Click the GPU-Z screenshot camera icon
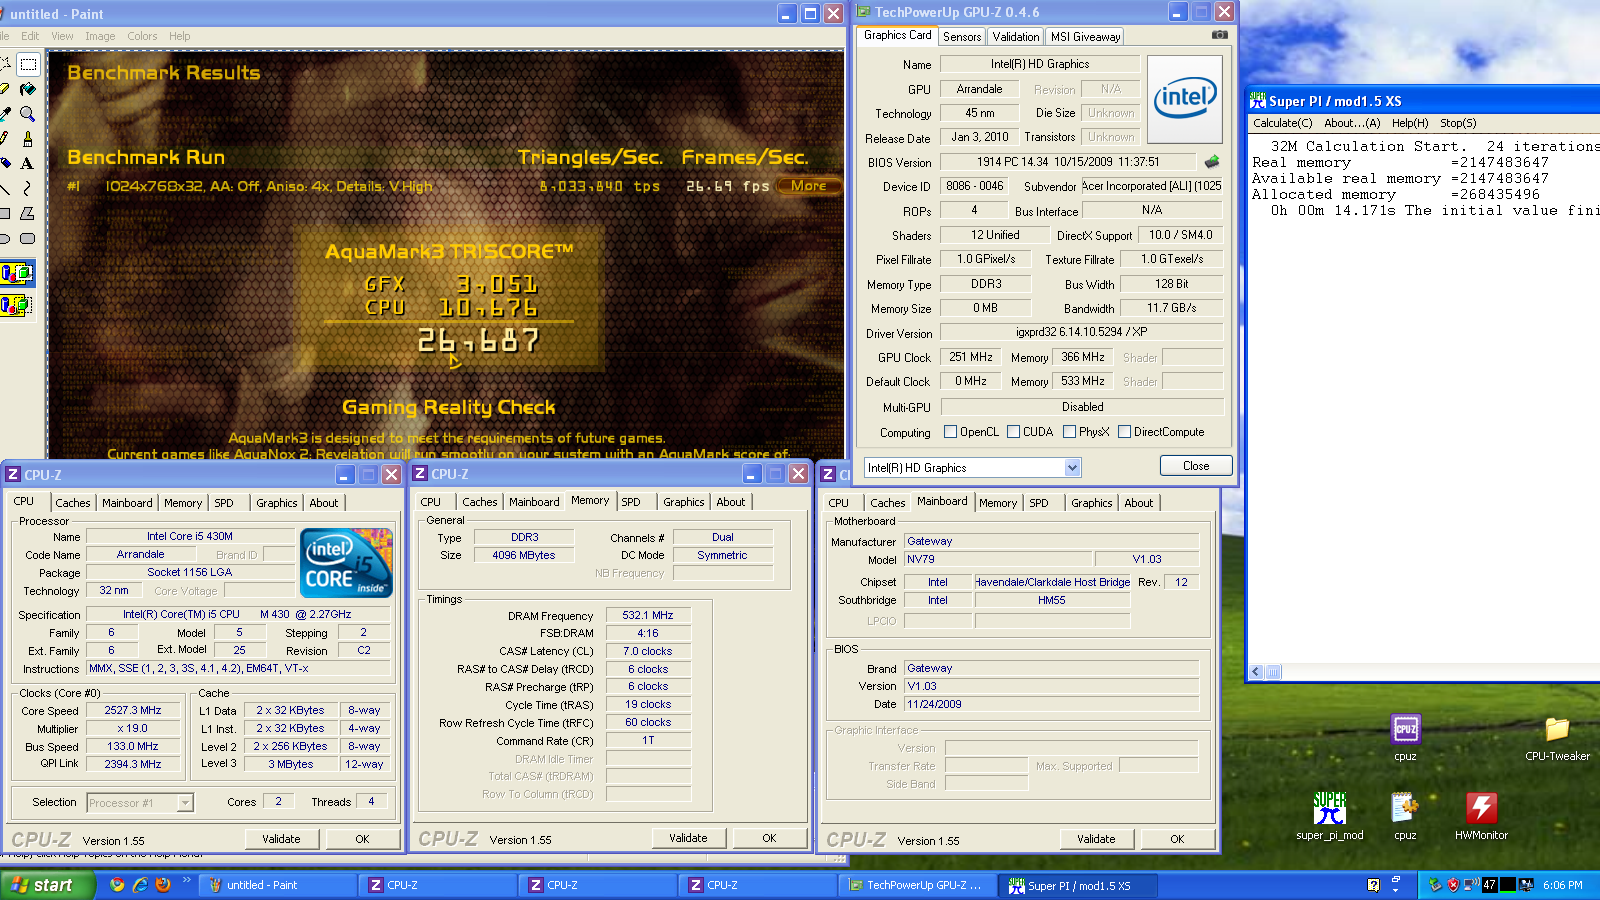Viewport: 1600px width, 900px height. [1220, 35]
